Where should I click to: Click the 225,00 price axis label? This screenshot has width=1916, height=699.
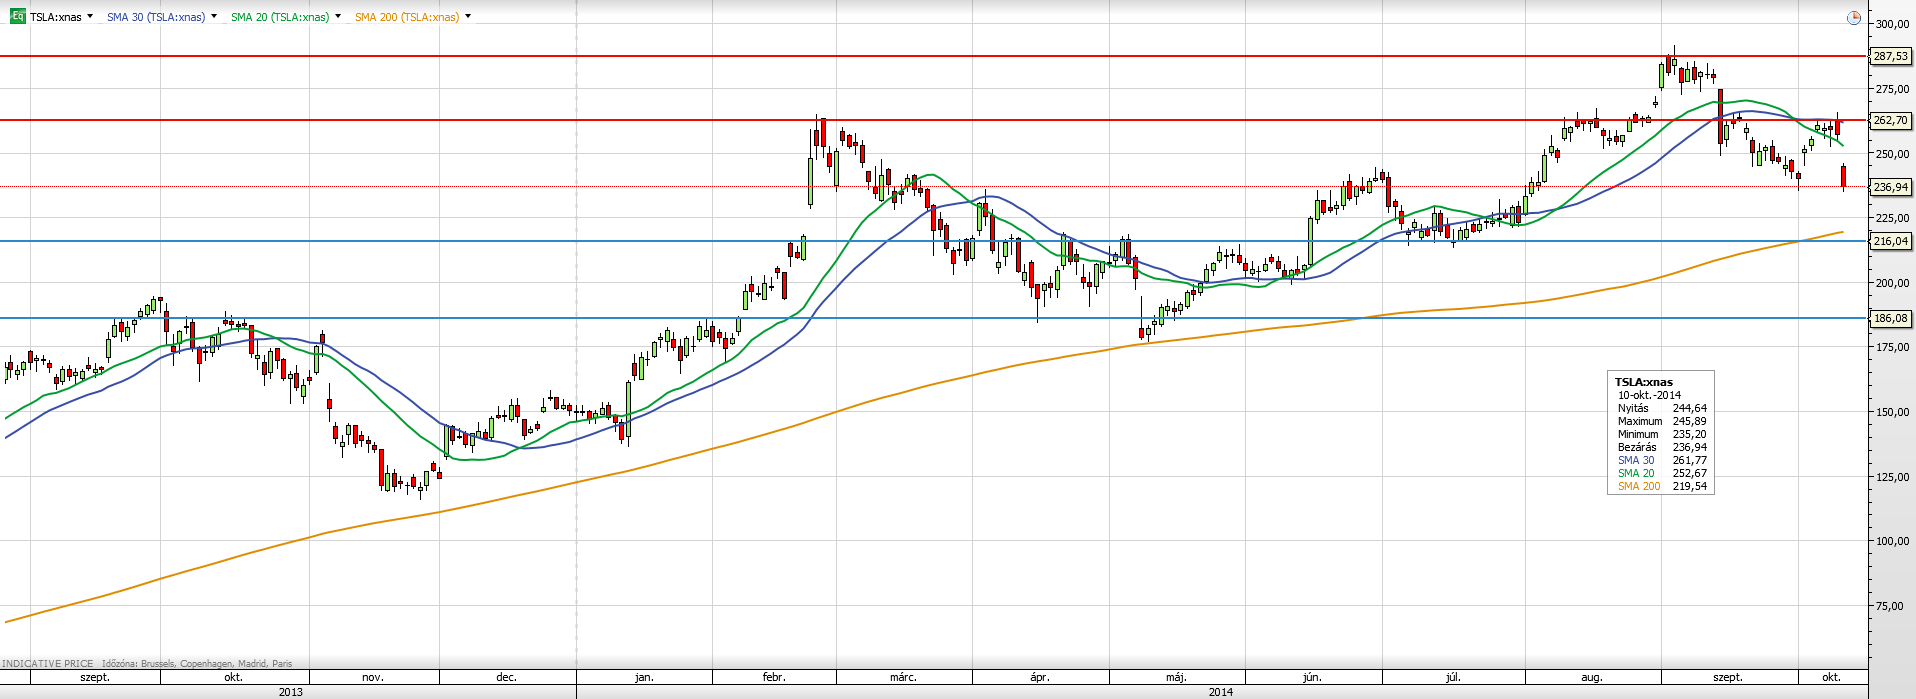[x=1892, y=218]
